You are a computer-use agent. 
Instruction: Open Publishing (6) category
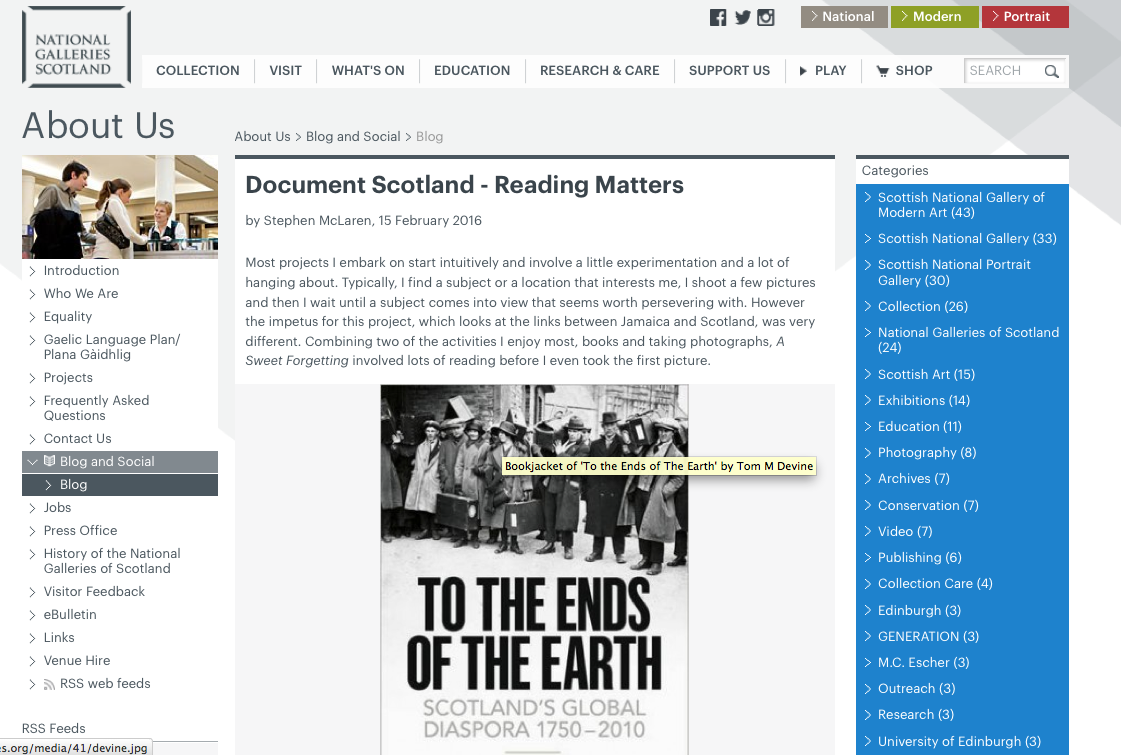(x=919, y=558)
